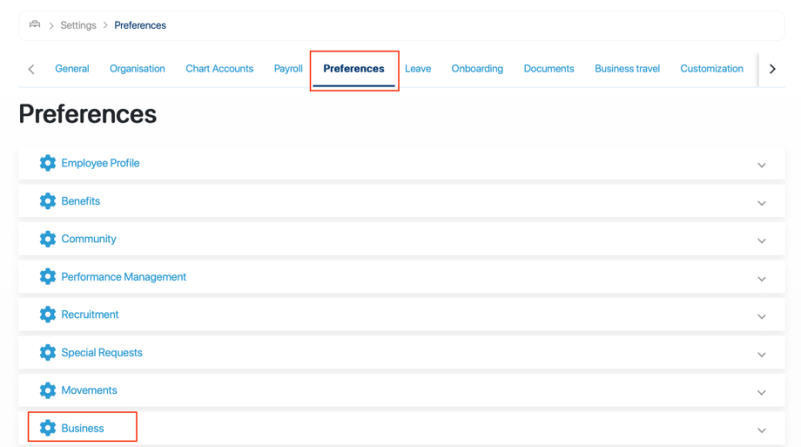The height and width of the screenshot is (447, 801).
Task: Click the gear icon beside Performance Management
Action: coord(47,277)
